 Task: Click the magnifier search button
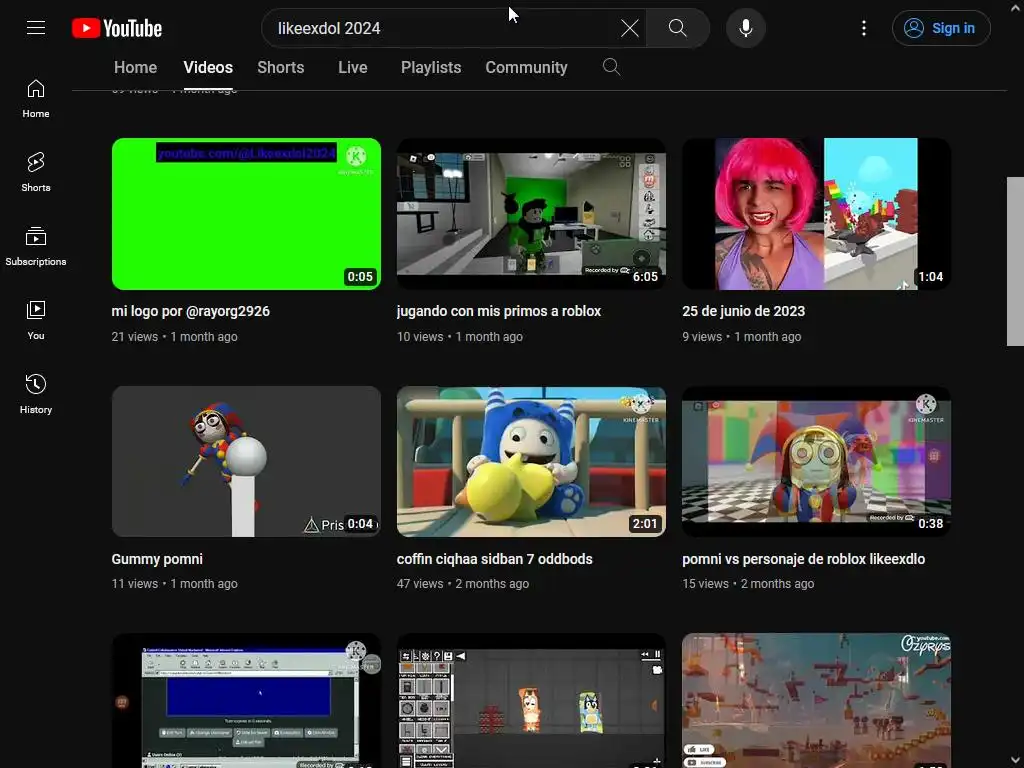678,28
